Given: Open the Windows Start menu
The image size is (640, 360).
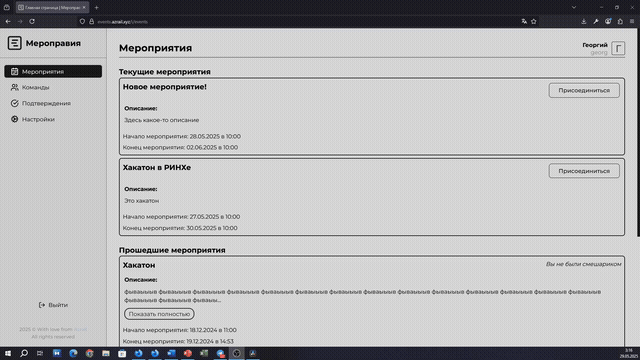Looking at the screenshot, I should tap(8, 353).
